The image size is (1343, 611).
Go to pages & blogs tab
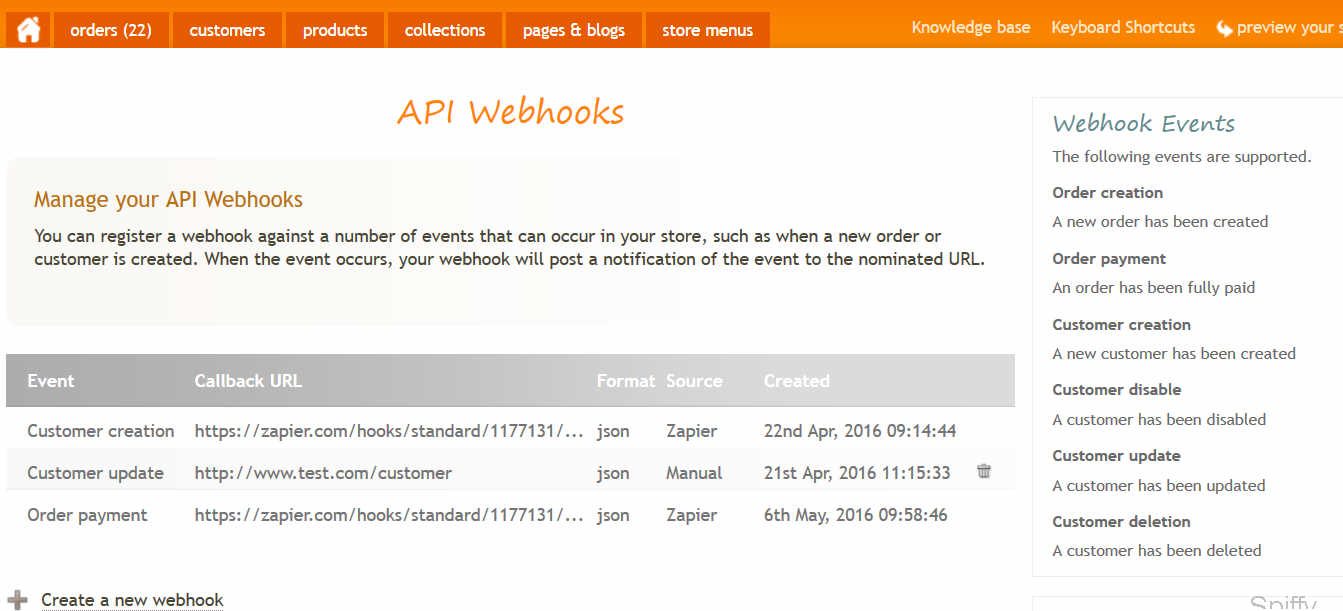point(573,30)
